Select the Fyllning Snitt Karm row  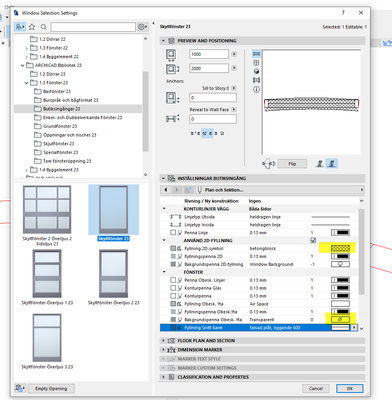click(x=258, y=328)
